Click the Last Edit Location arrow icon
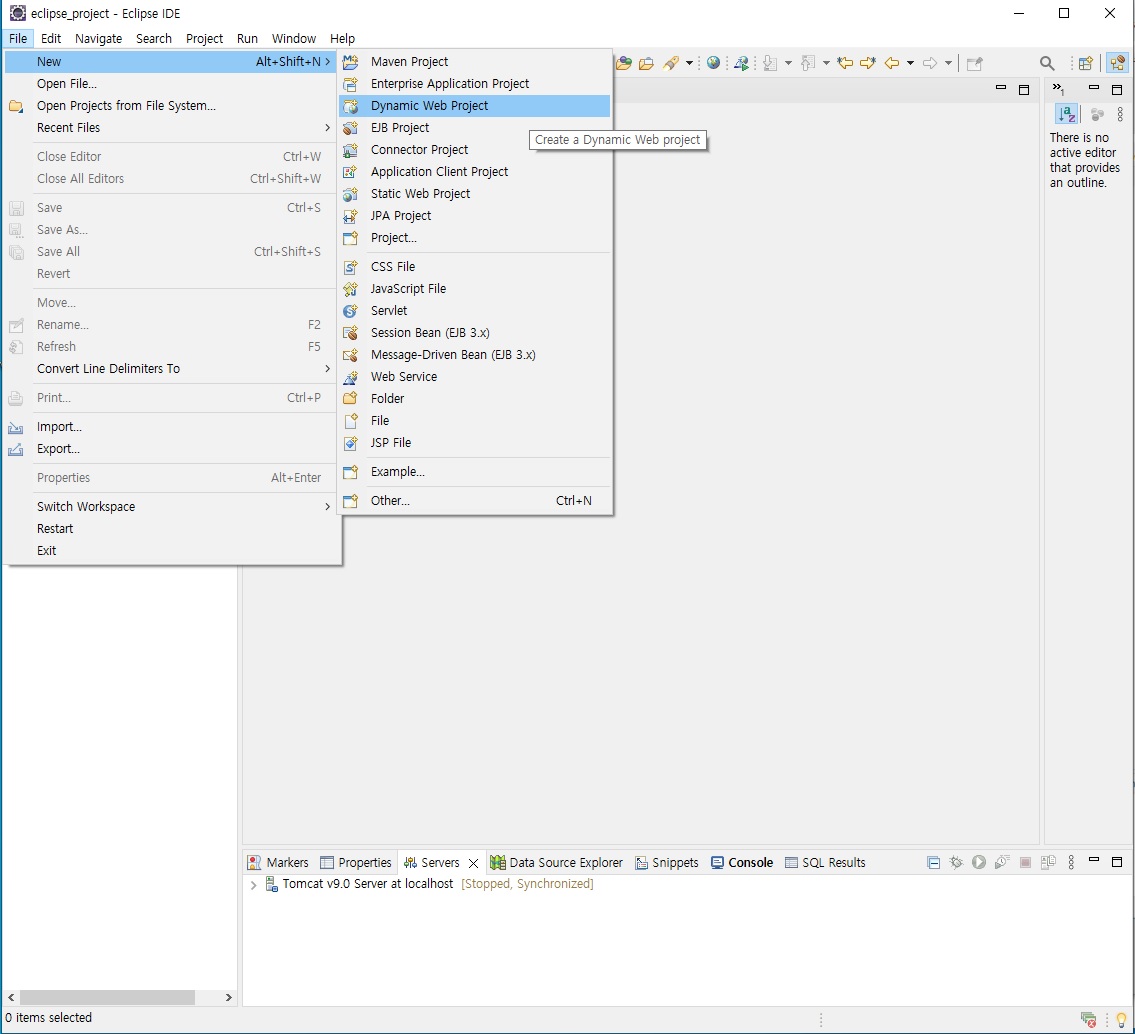The image size is (1135, 1034). click(845, 64)
